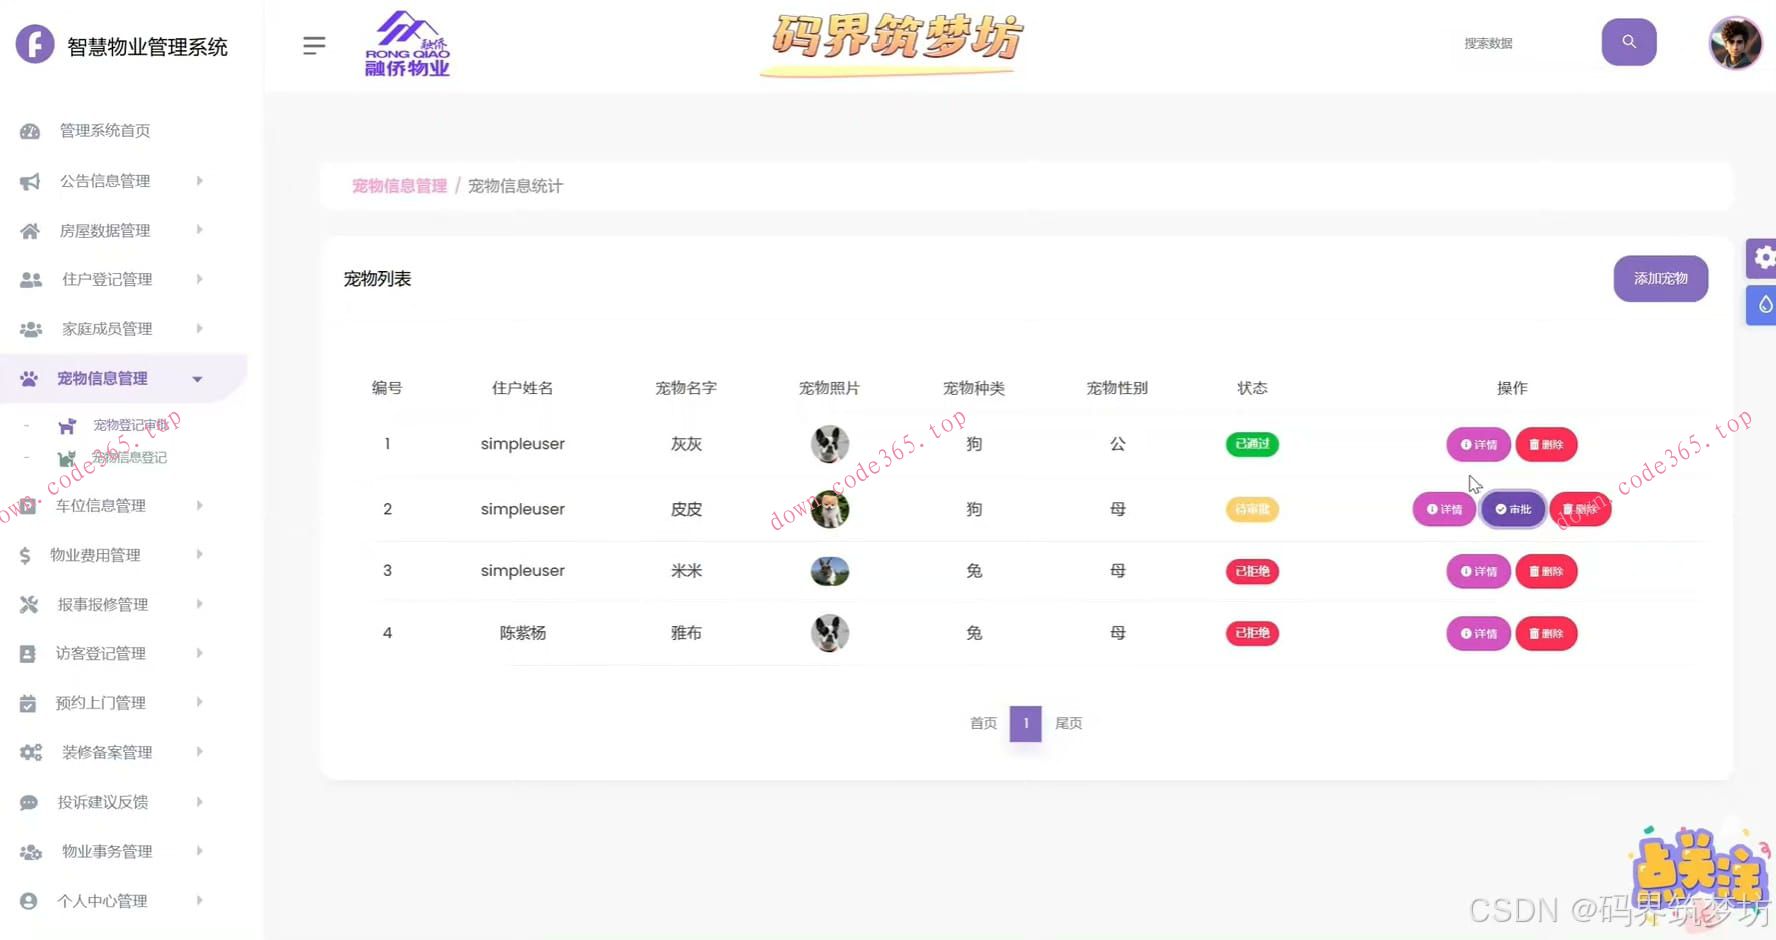Open 宠物信息登记 via the cat icon
Screen dimensions: 1776x940
point(66,457)
